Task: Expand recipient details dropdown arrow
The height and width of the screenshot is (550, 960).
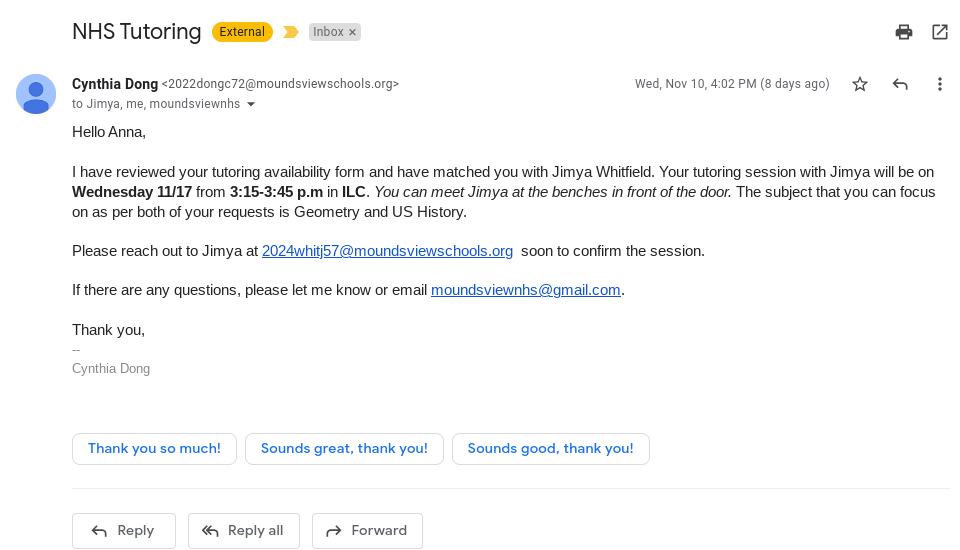Action: pyautogui.click(x=251, y=104)
